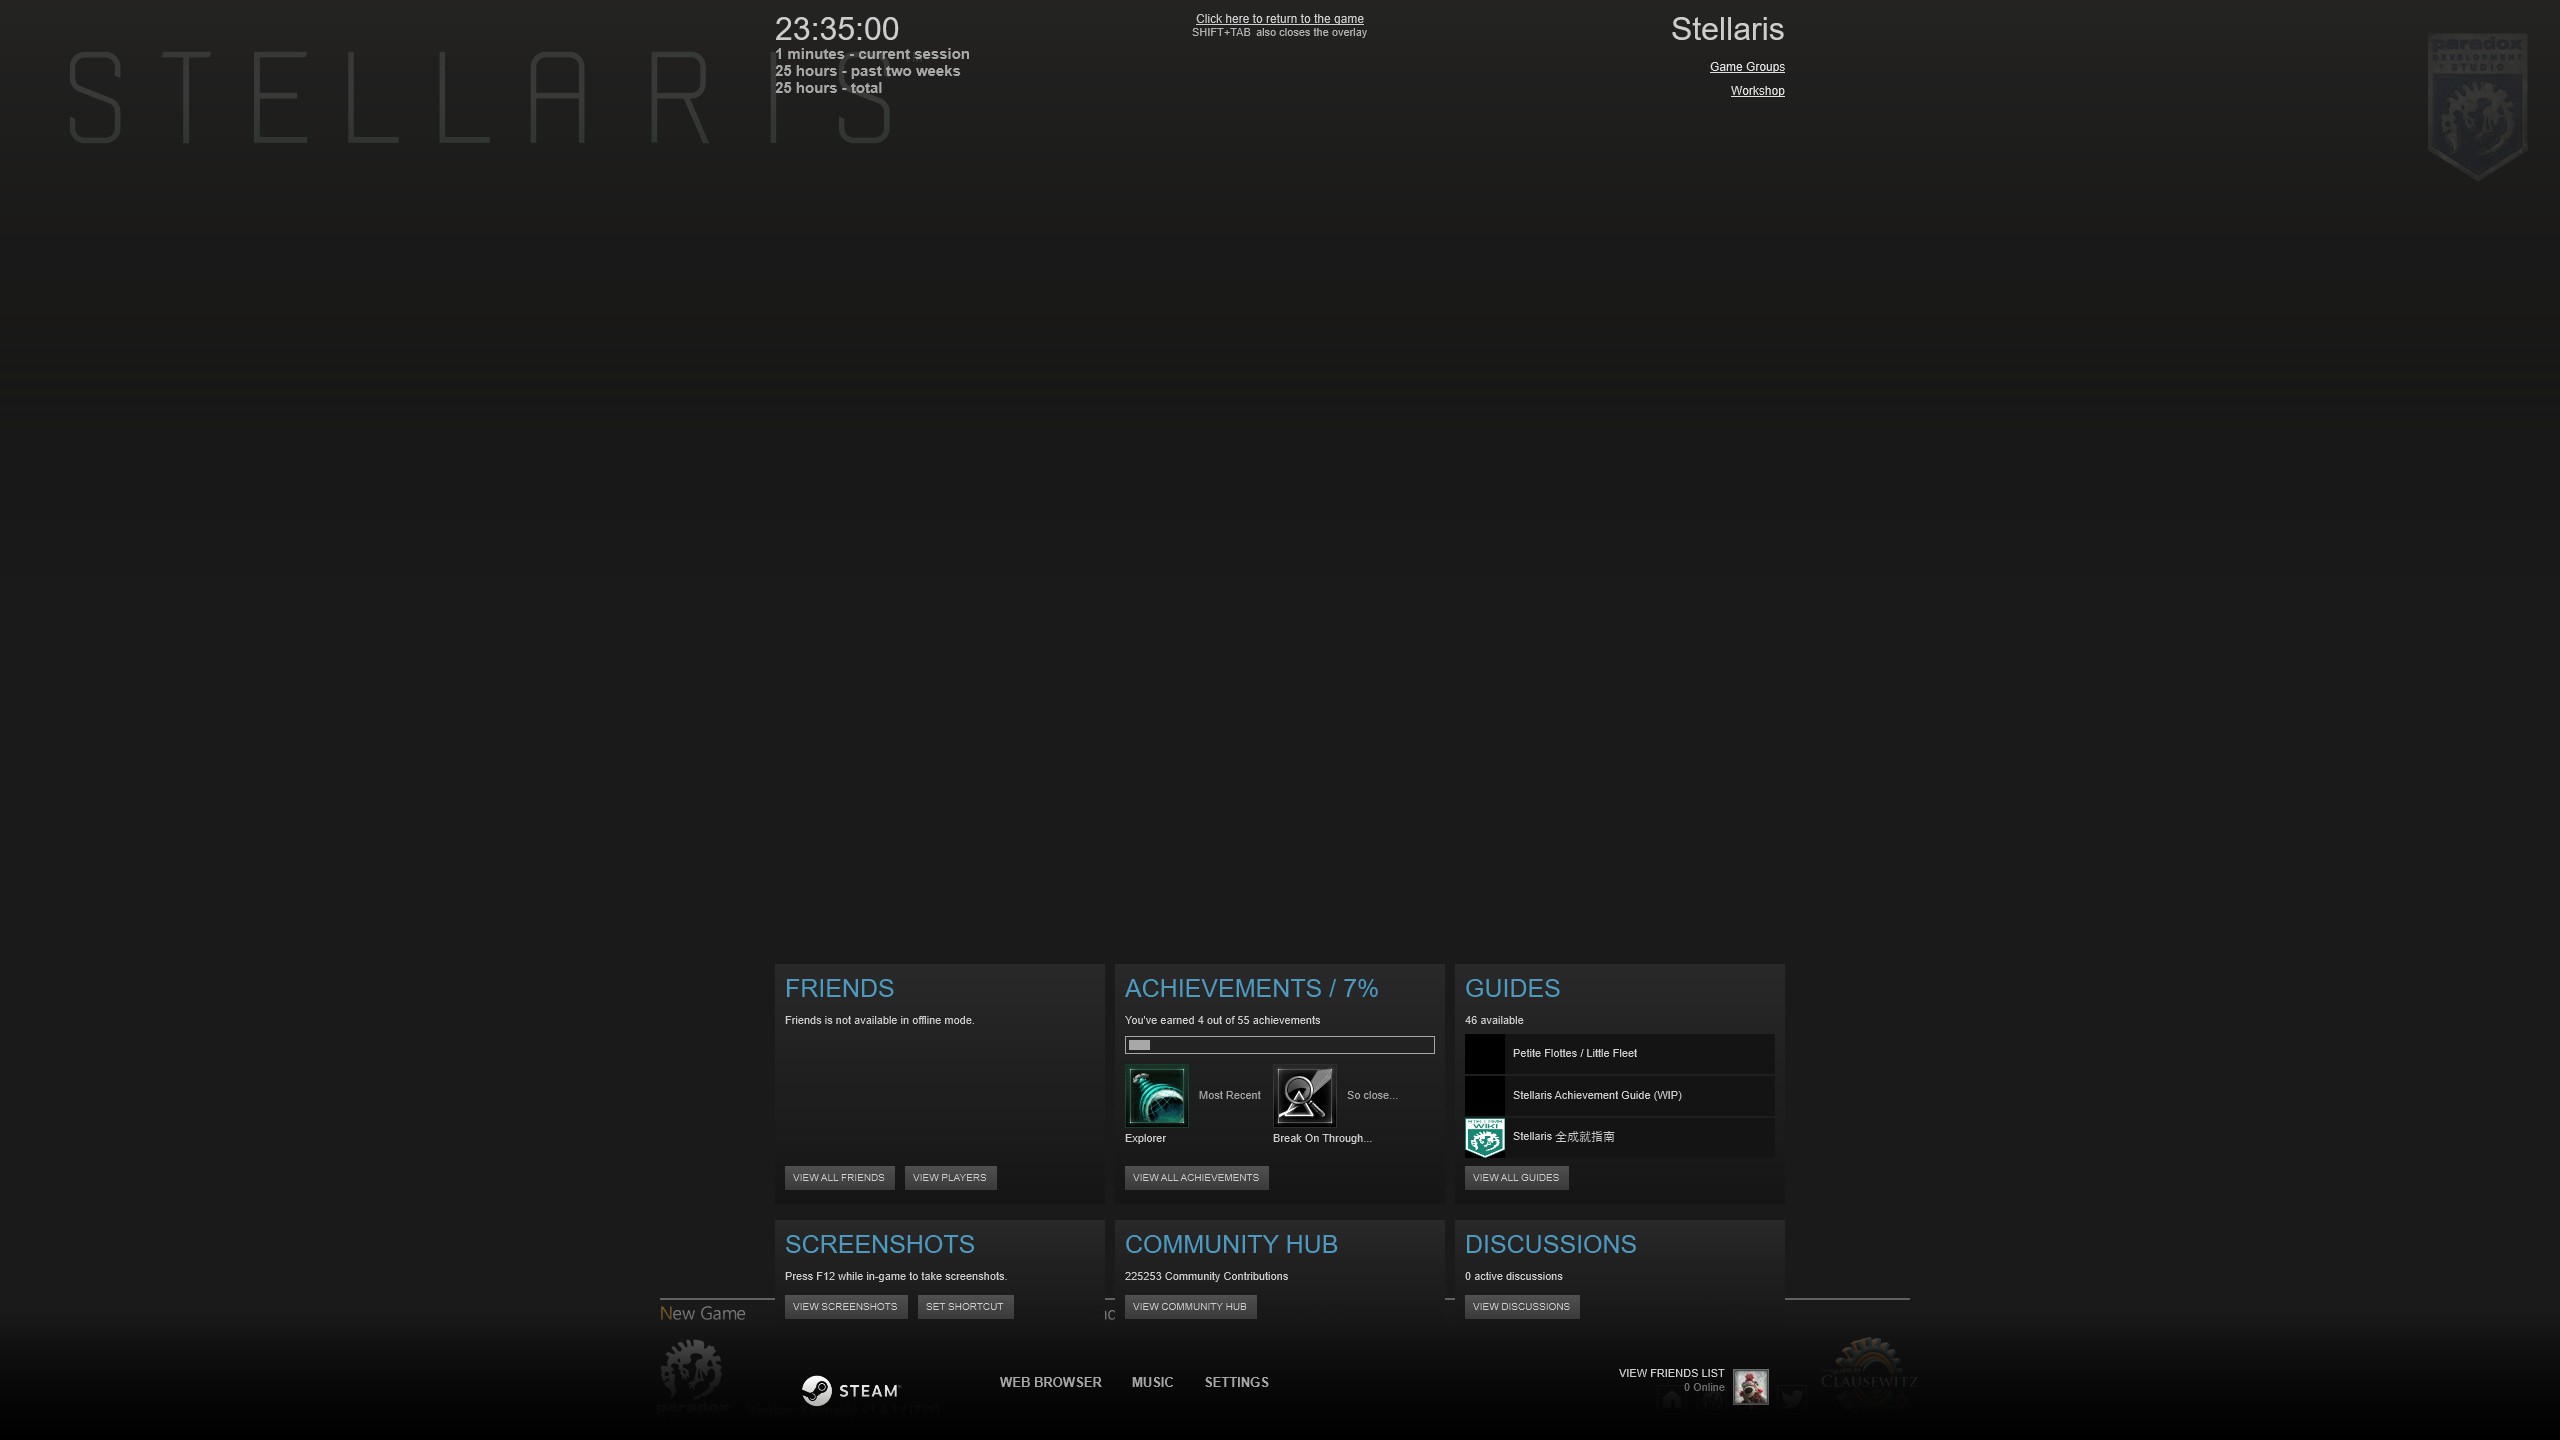Viewport: 2560px width, 1440px height.
Task: Open the Web Browser from the bottom menu
Action: pyautogui.click(x=1049, y=1382)
